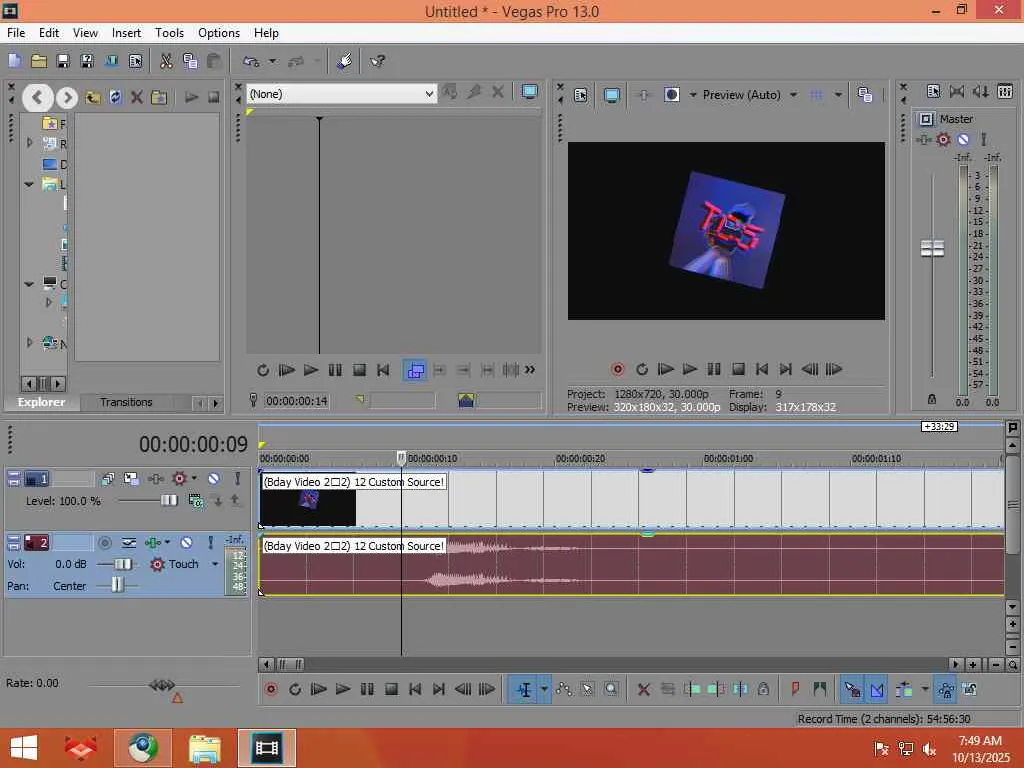Screen dimensions: 1024x768
Task: Adjust track 2 Vol slider
Action: pyautogui.click(x=122, y=564)
